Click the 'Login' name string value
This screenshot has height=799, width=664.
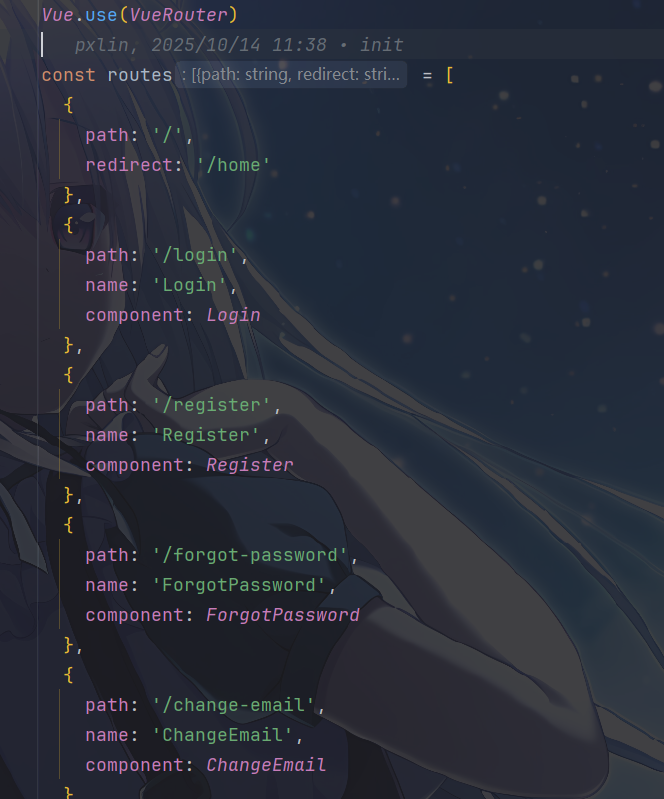tap(190, 285)
